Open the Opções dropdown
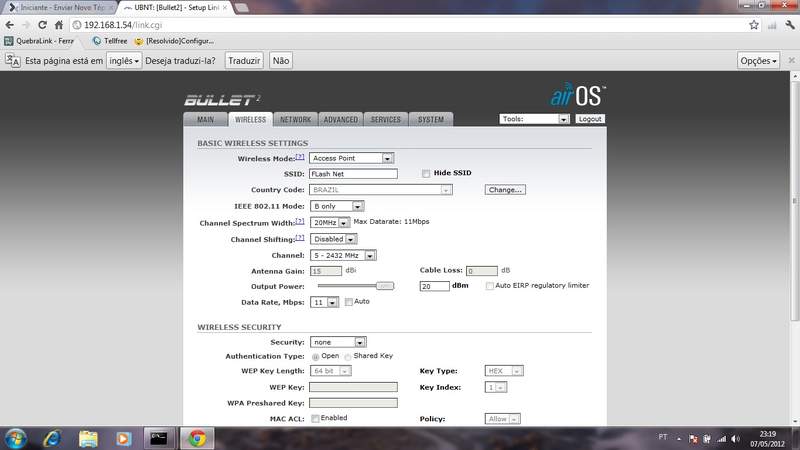Screen dimensions: 800x450 pos(758,61)
